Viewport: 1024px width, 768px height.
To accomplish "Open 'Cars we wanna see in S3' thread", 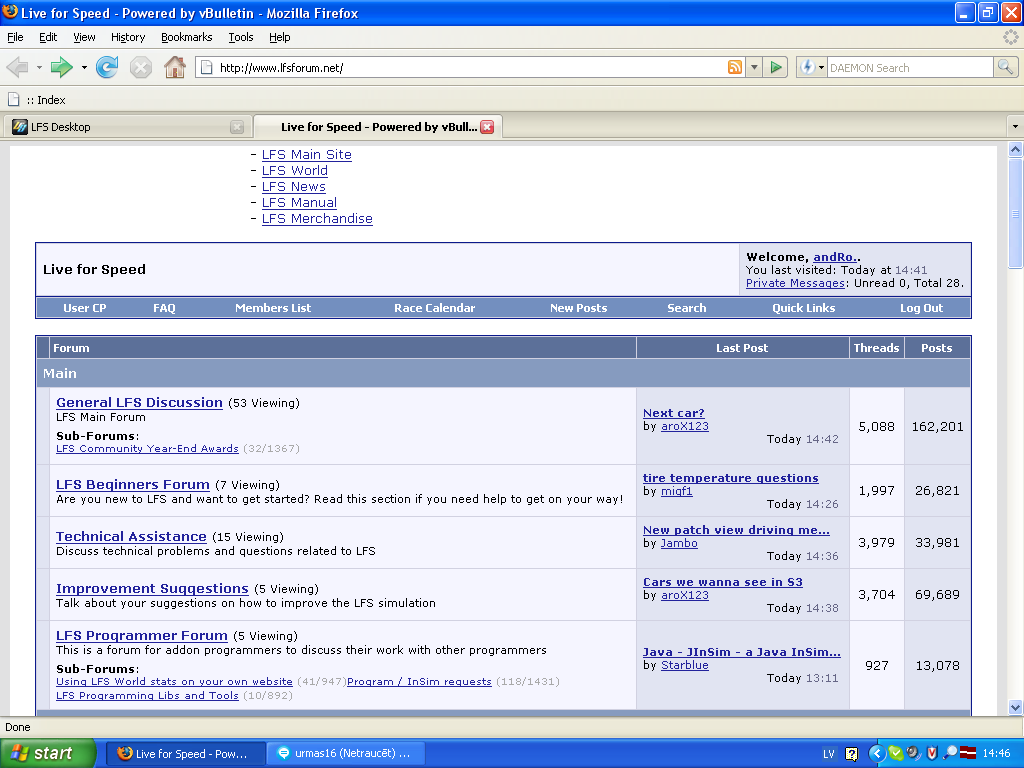I will point(723,583).
